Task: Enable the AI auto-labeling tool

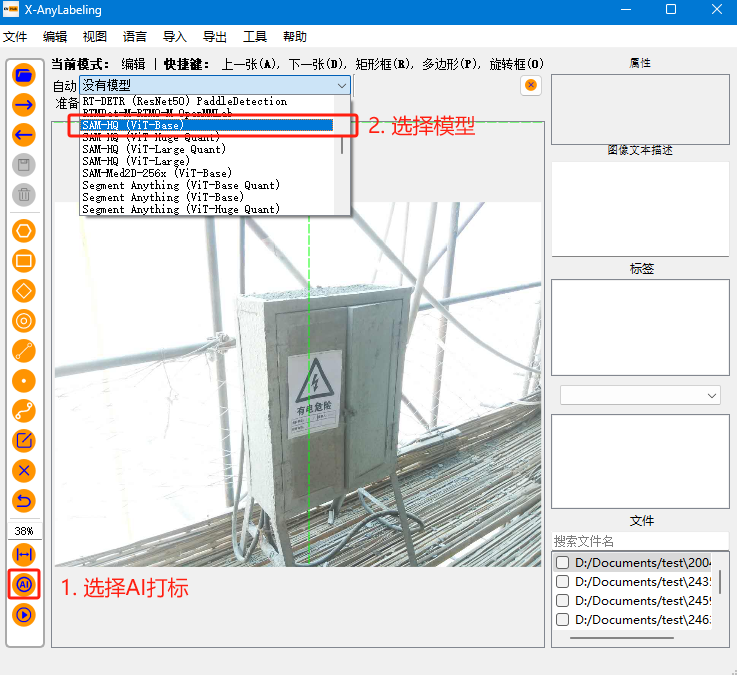Action: click(x=24, y=585)
